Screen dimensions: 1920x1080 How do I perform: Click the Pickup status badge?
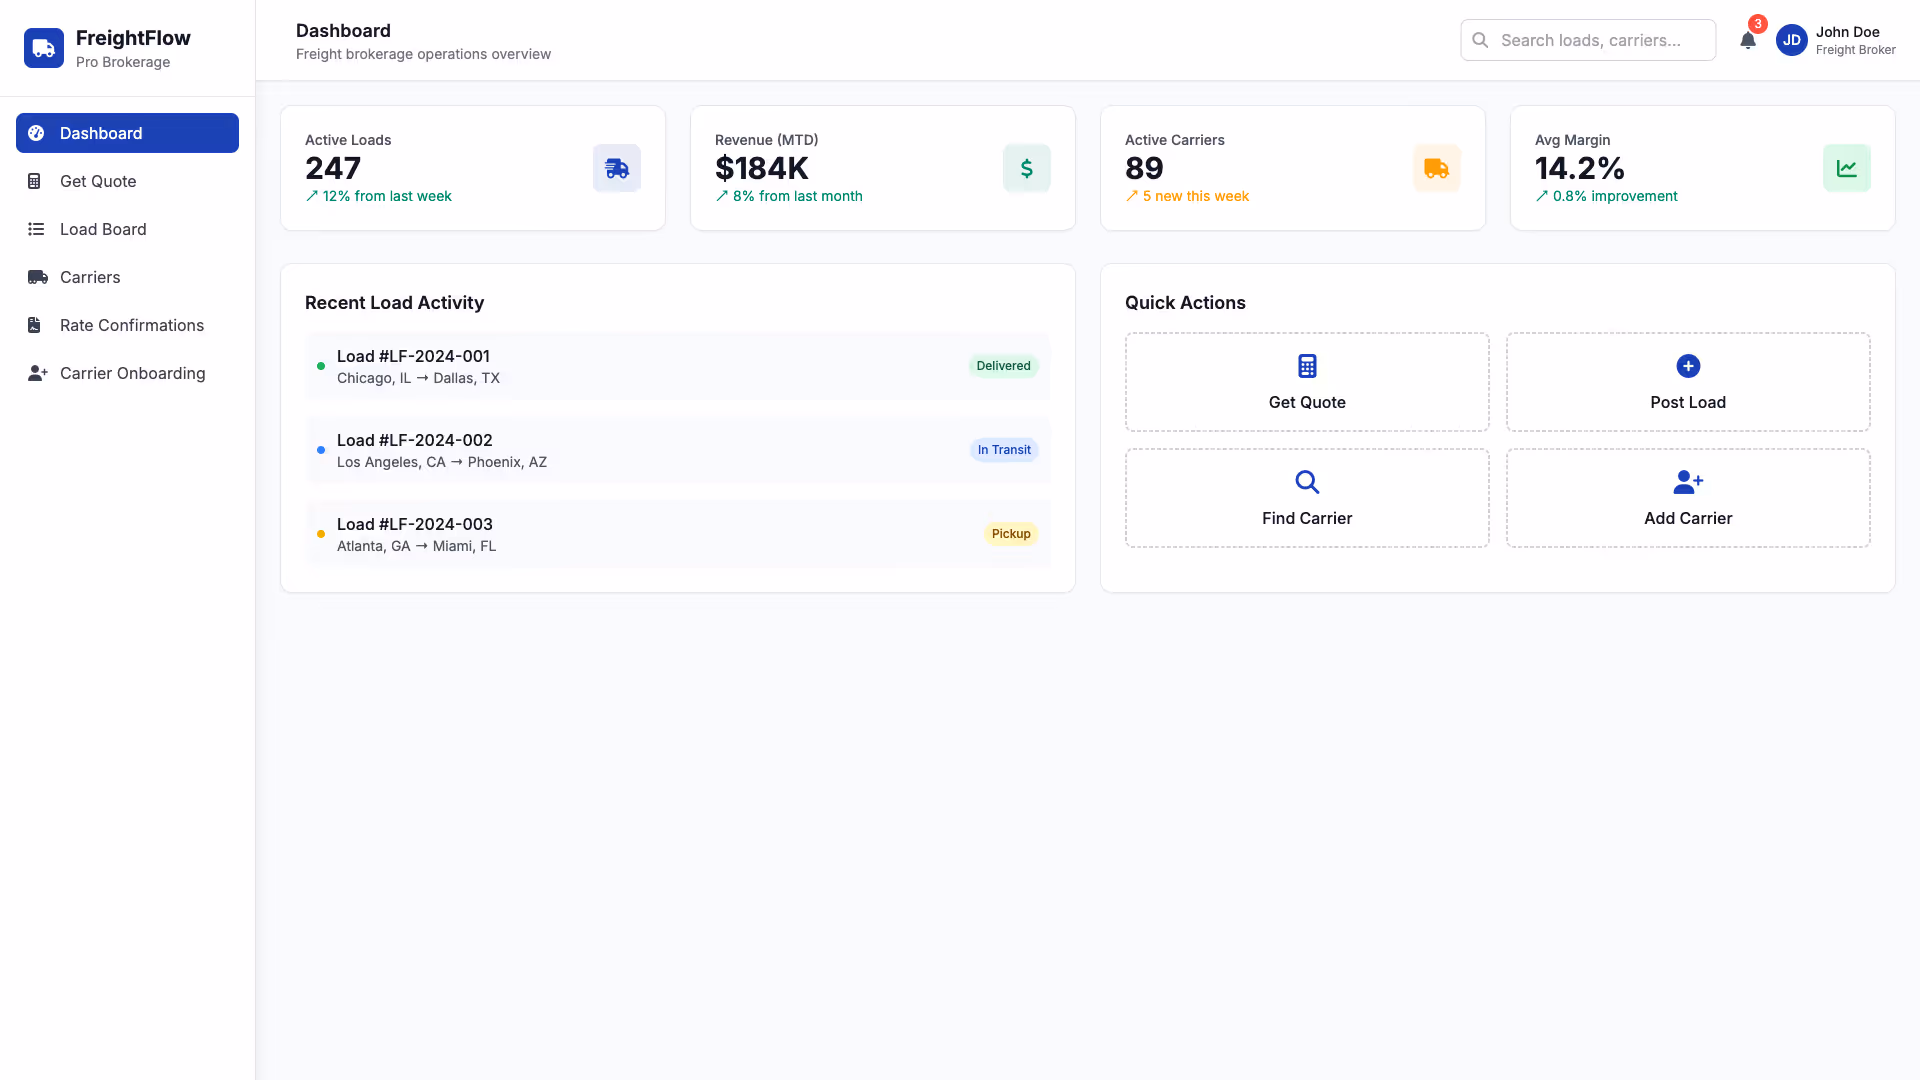tap(1010, 534)
